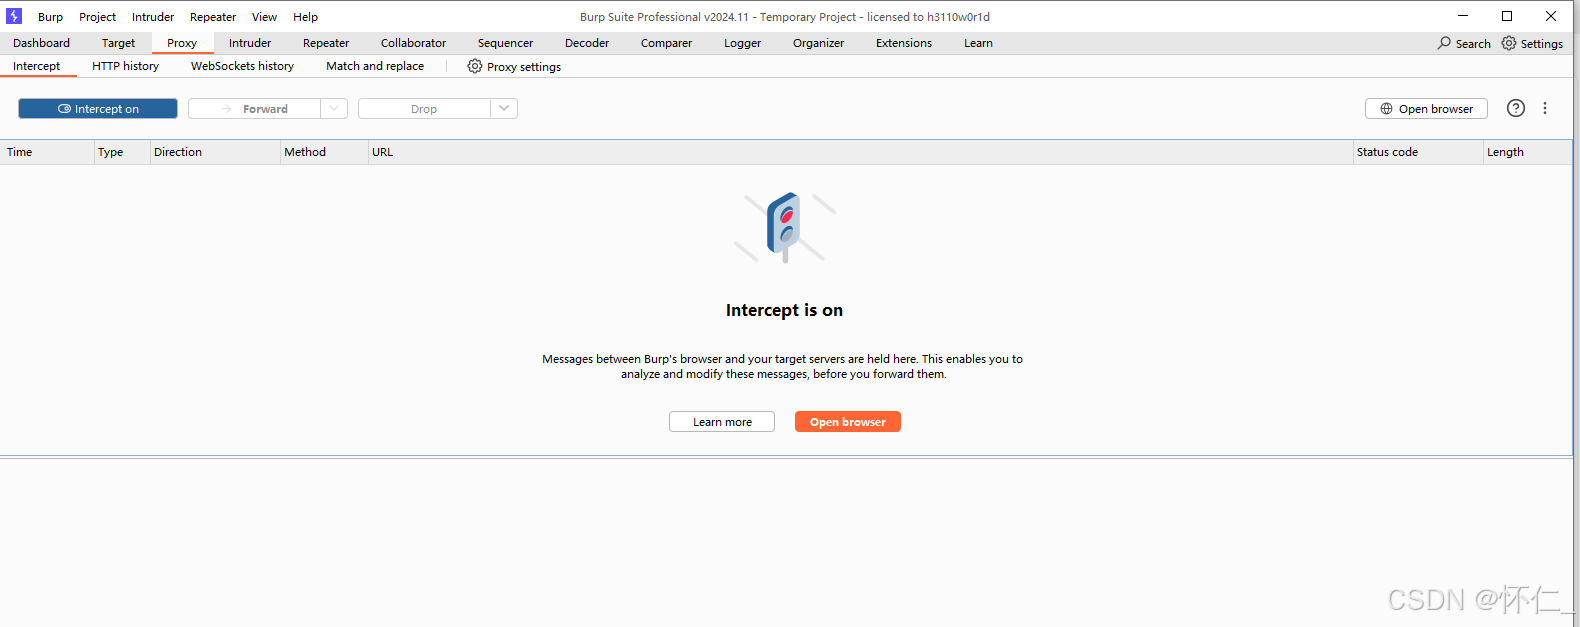Open the Repeater menu in menu bar
The width and height of the screenshot is (1580, 627).
tap(213, 17)
